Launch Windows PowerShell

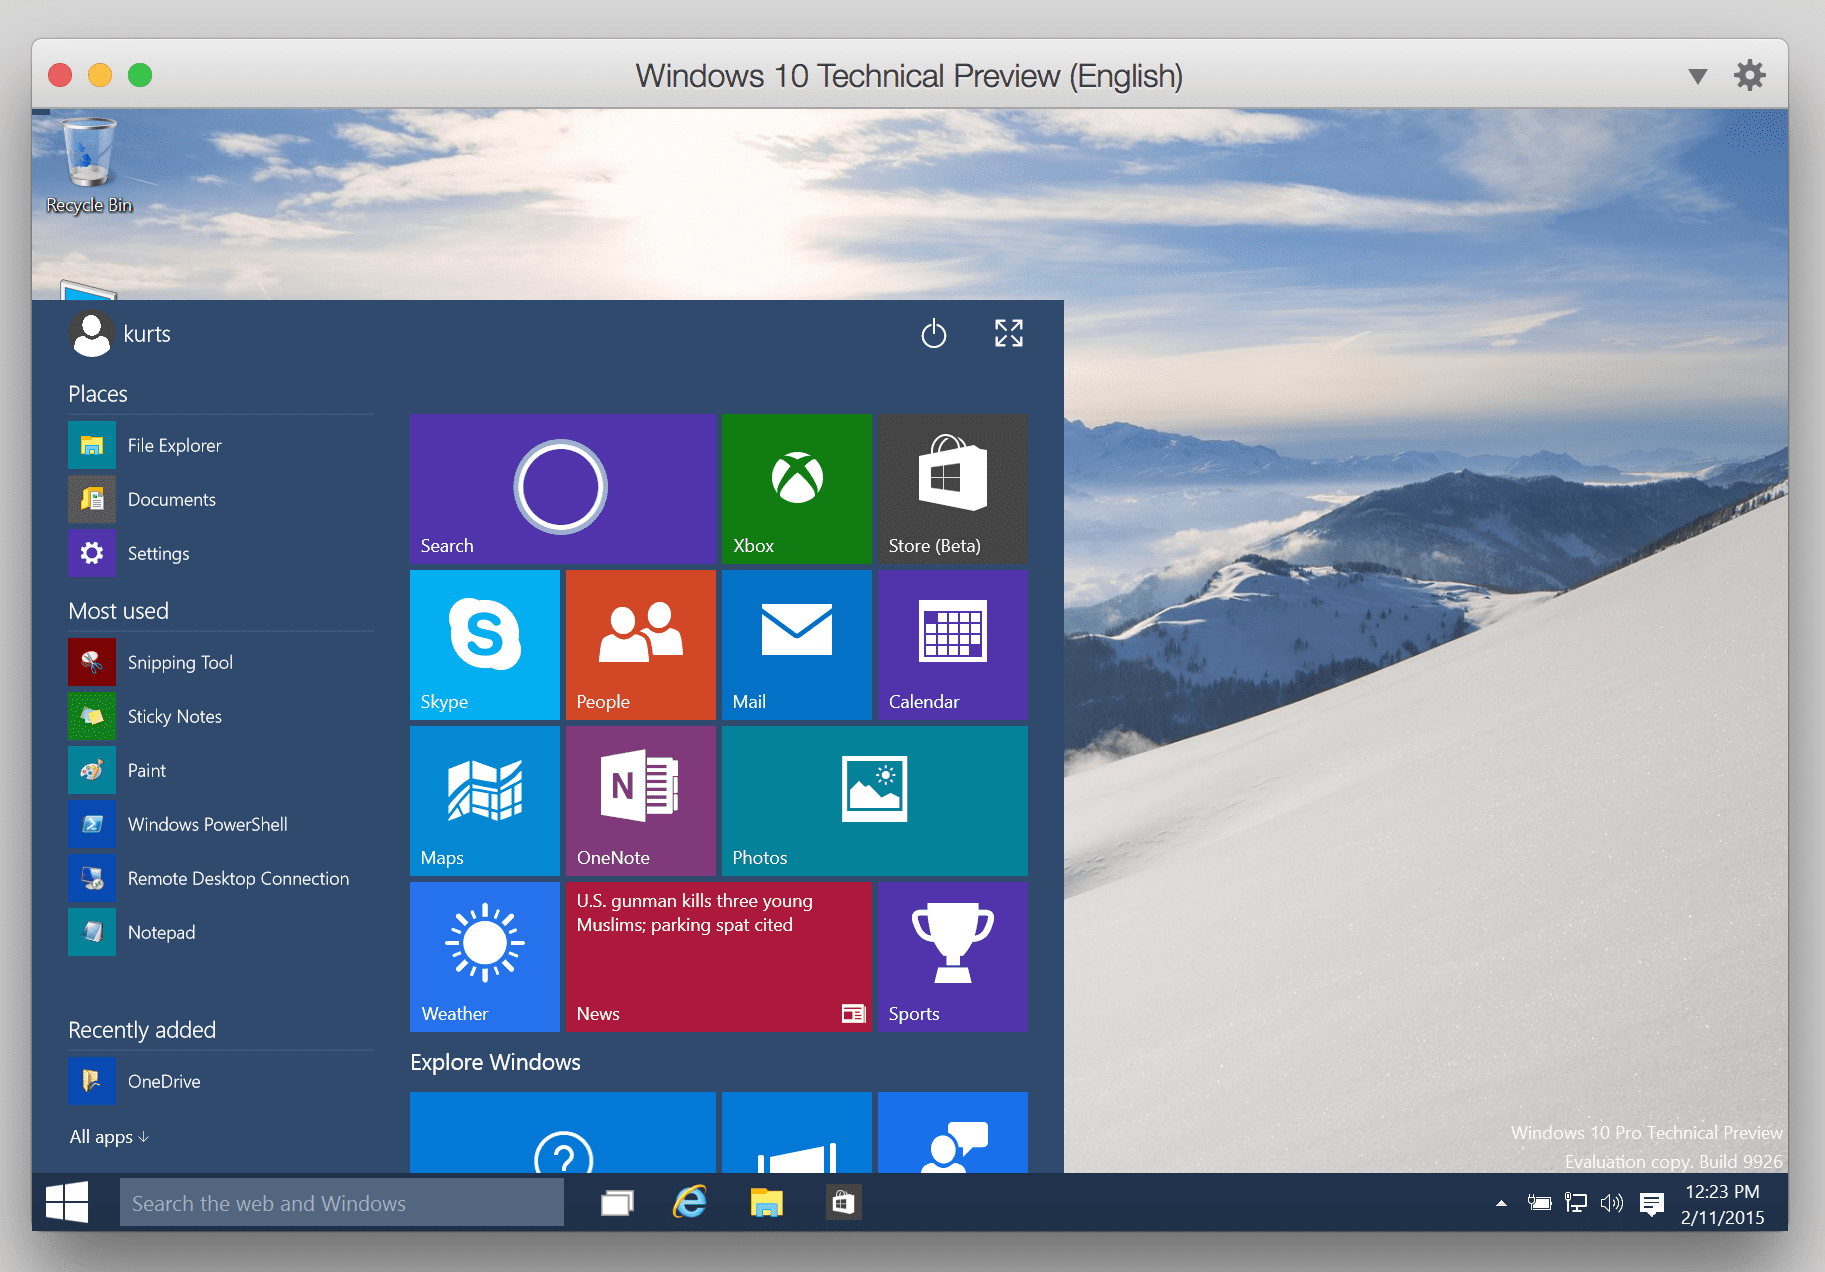point(220,825)
